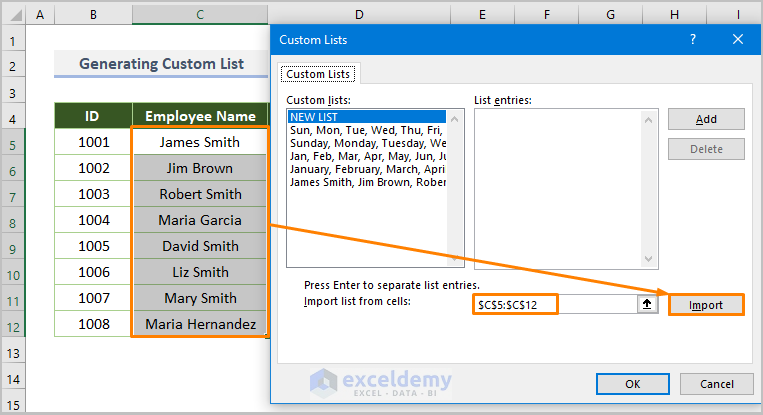Click cell containing David Smith
The width and height of the screenshot is (763, 415).
click(x=200, y=246)
